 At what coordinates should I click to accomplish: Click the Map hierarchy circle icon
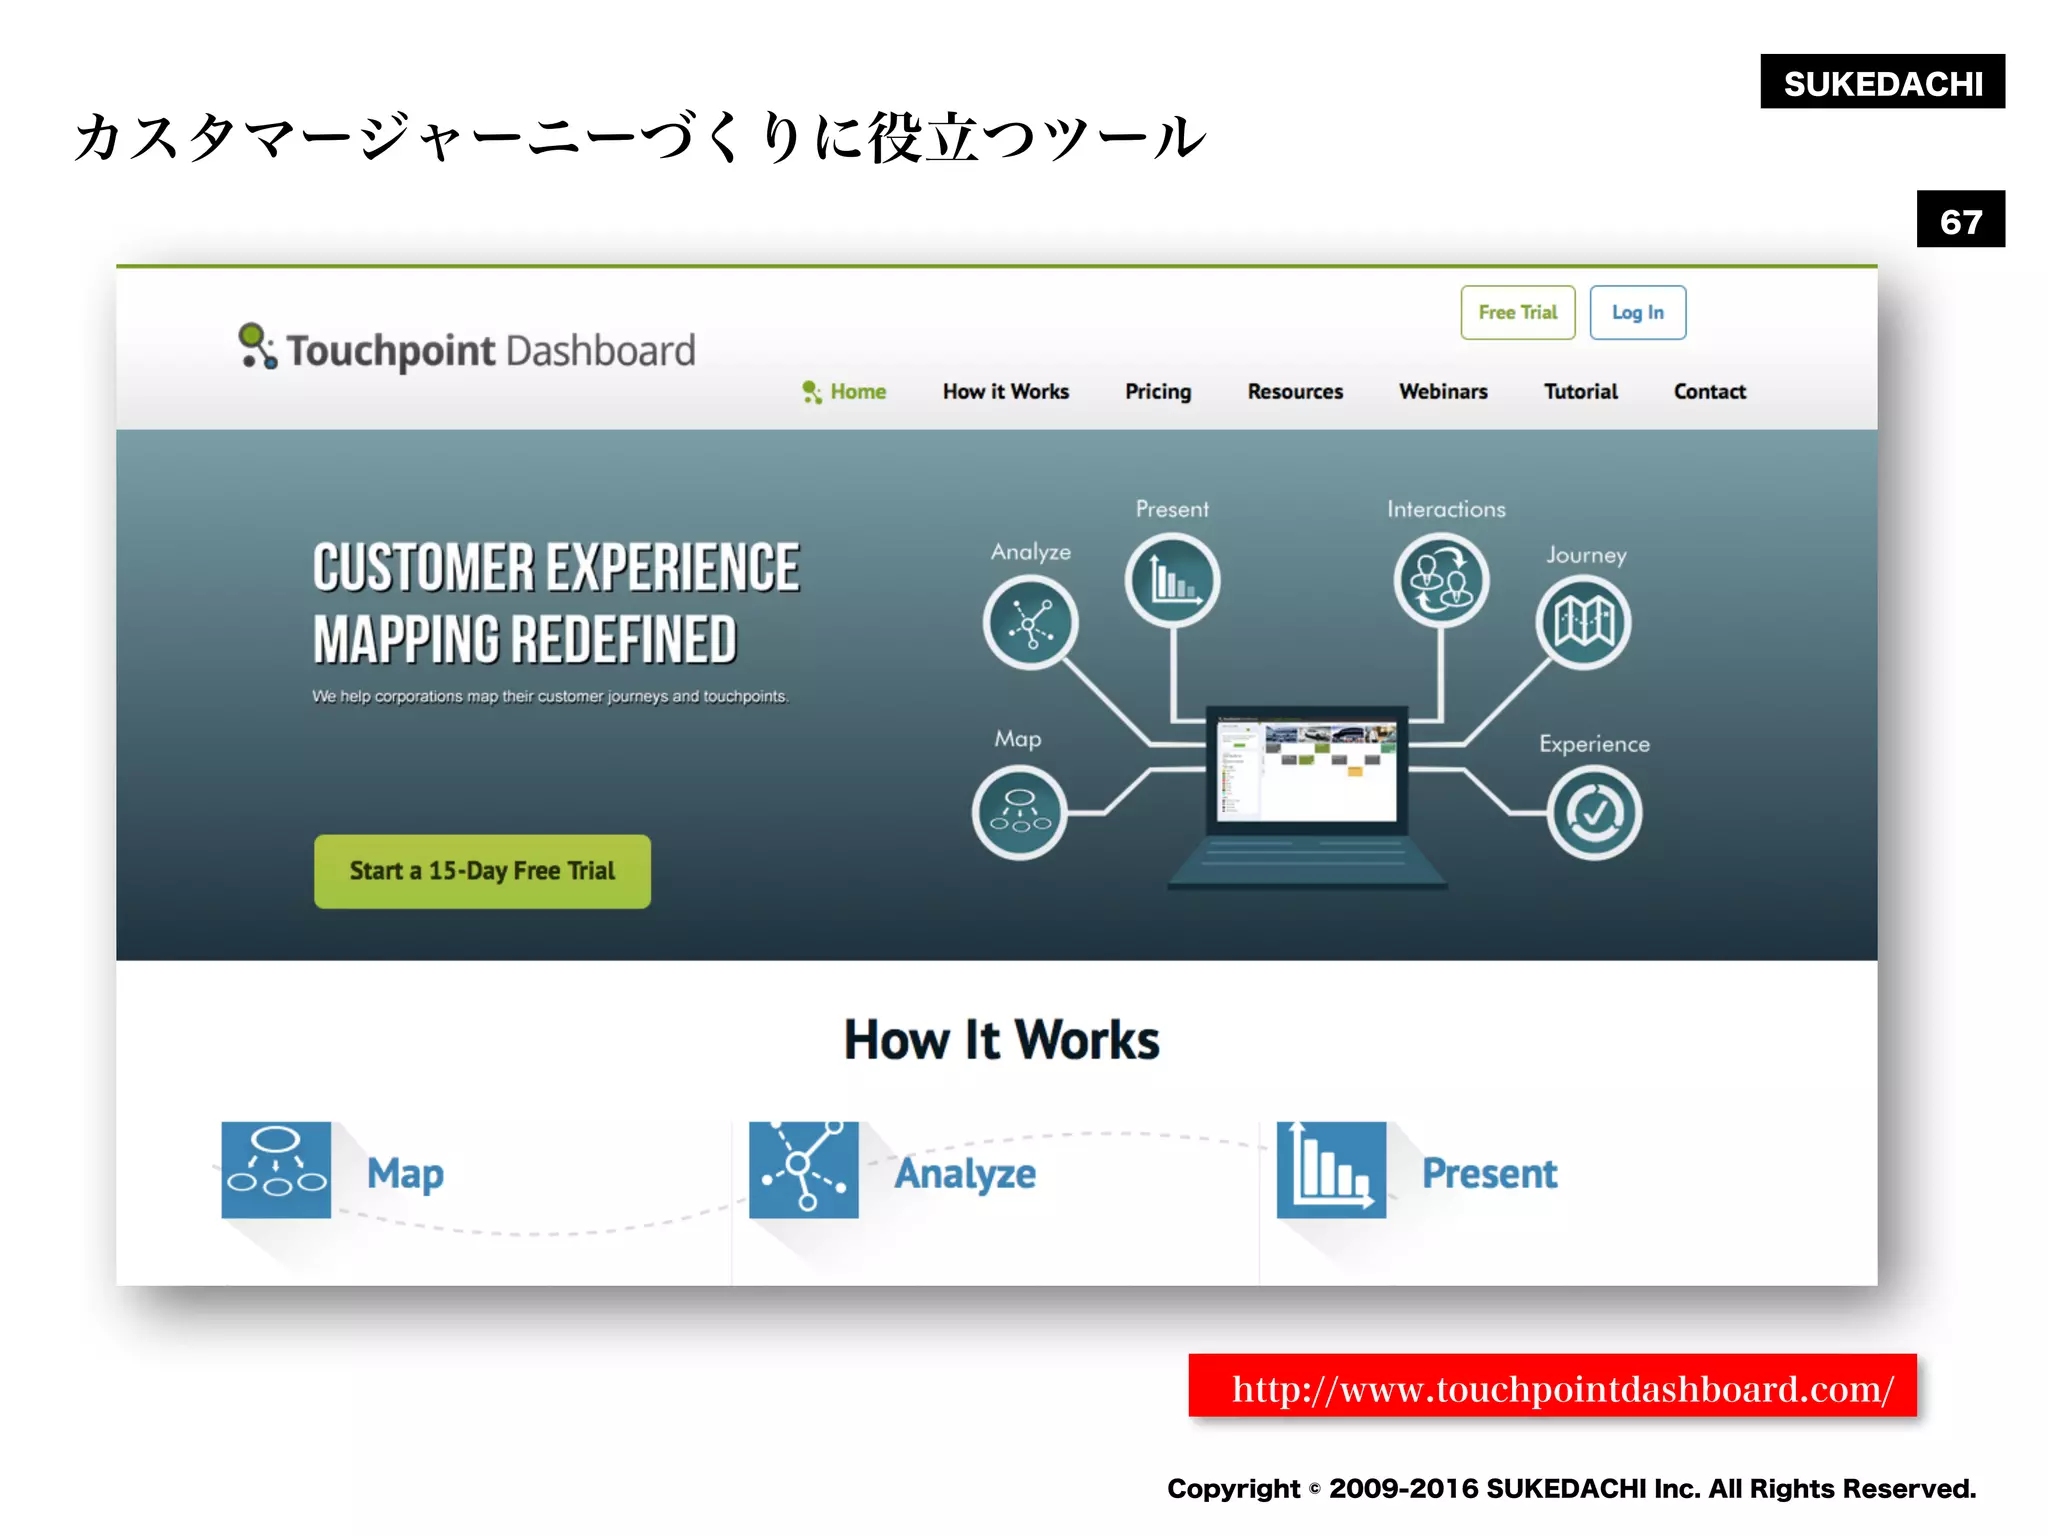click(x=1019, y=812)
